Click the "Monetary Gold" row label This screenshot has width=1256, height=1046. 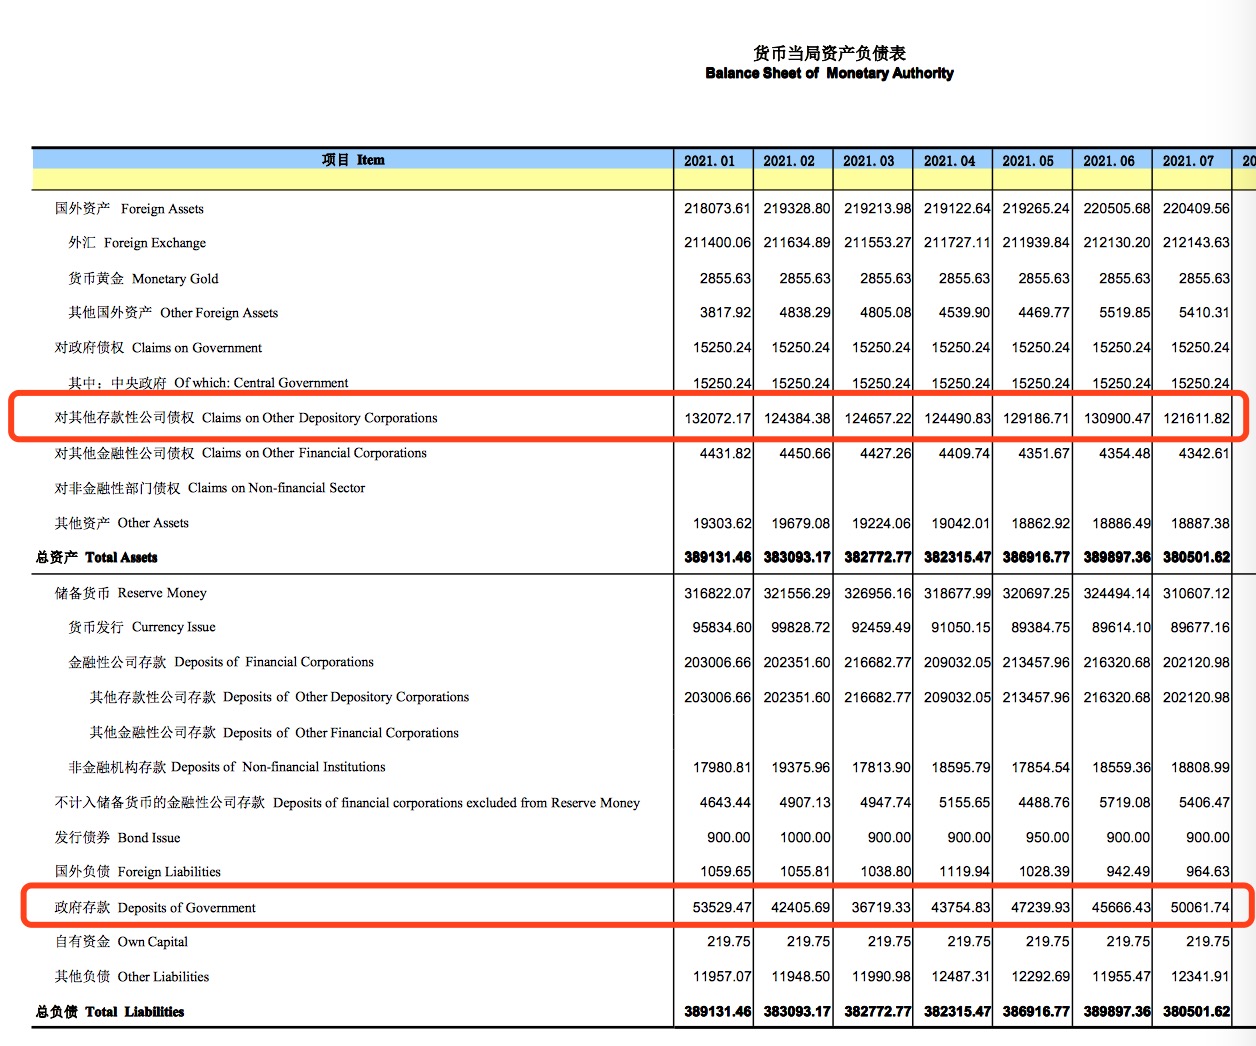[x=144, y=279]
